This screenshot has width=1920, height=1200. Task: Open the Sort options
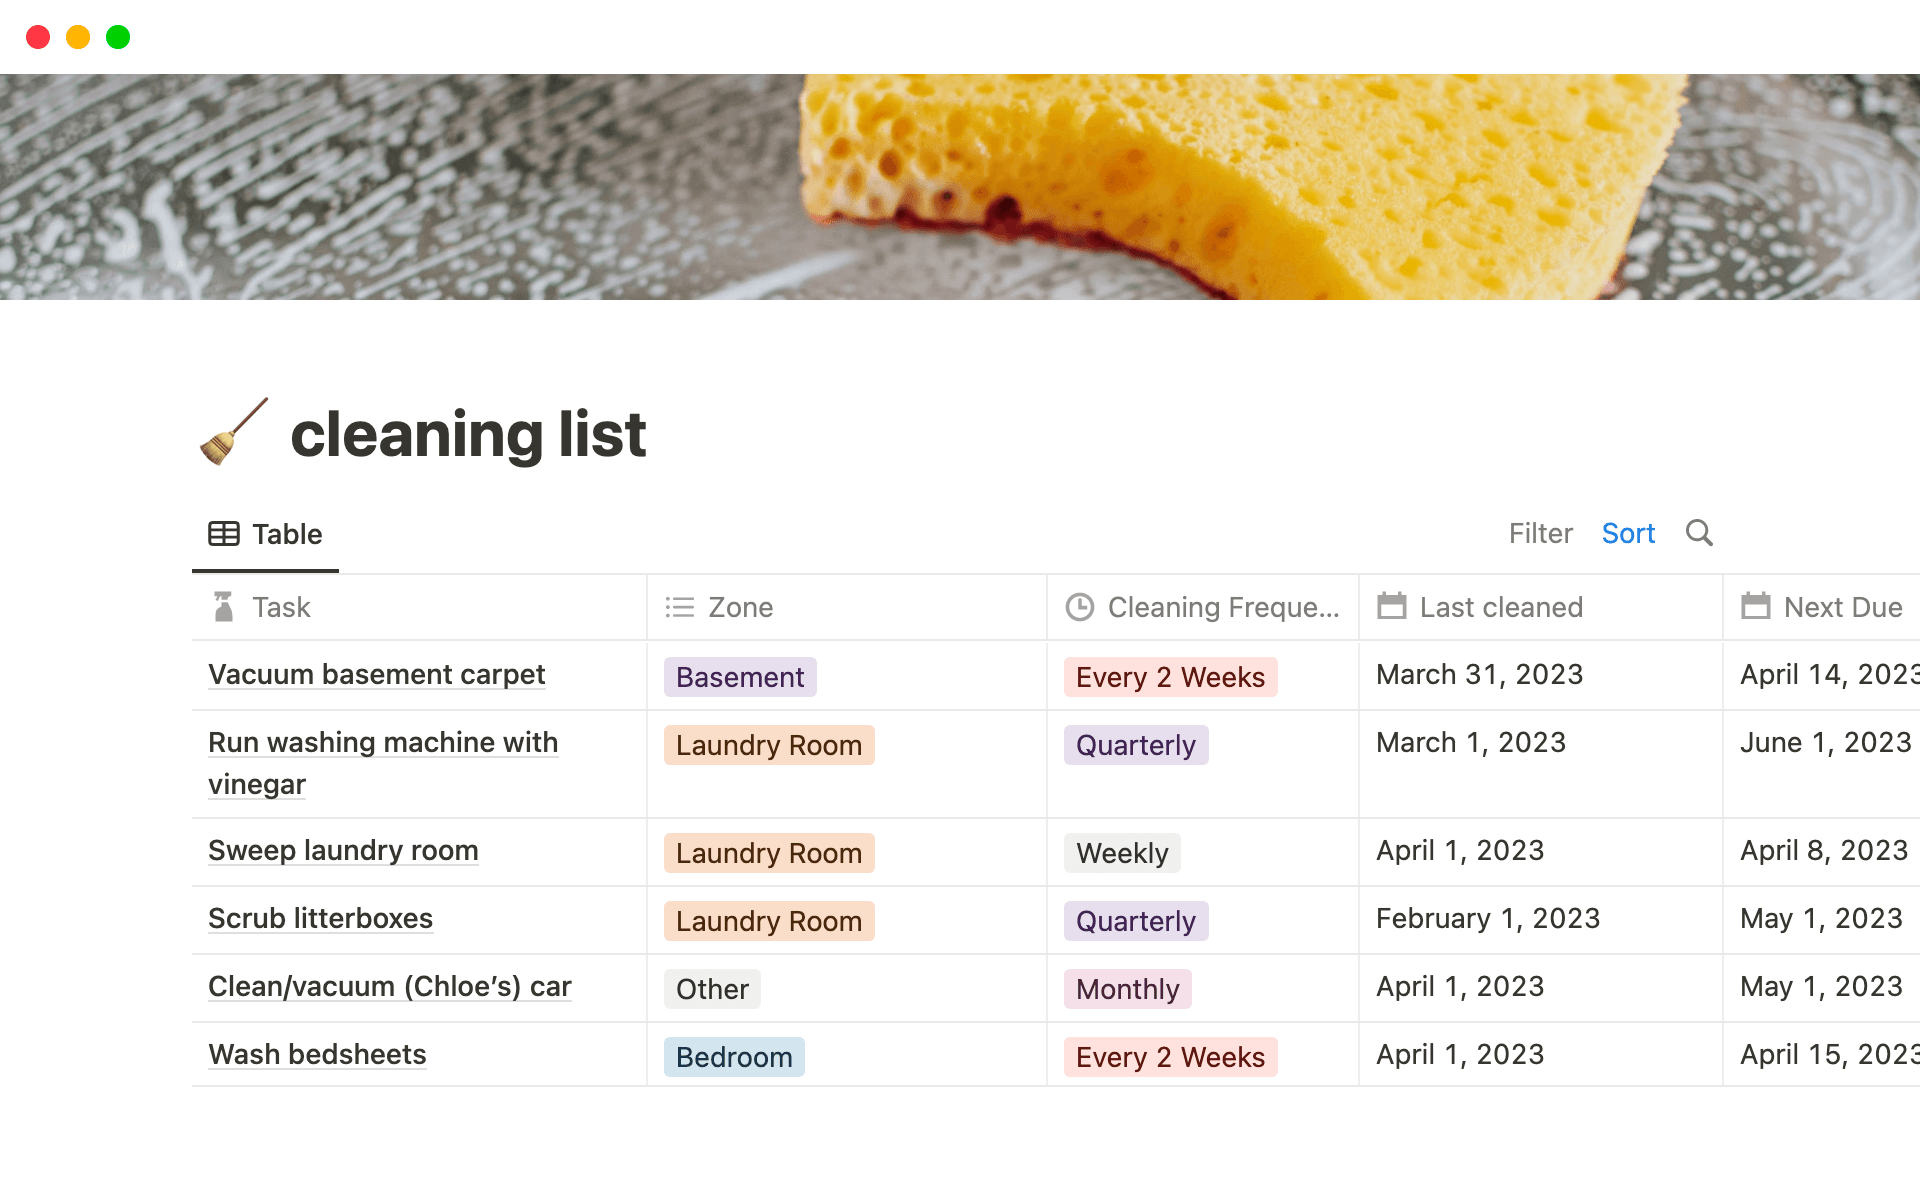pos(1628,533)
